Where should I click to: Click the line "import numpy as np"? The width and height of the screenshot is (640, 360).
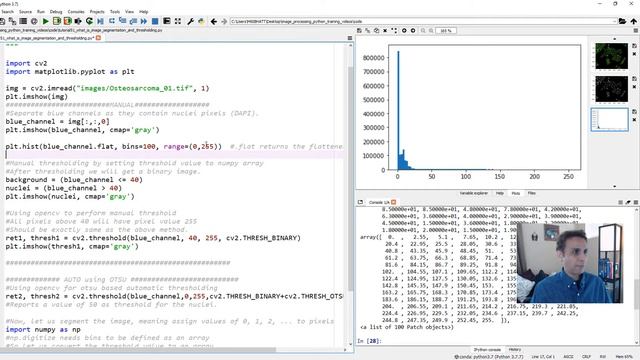[43, 330]
